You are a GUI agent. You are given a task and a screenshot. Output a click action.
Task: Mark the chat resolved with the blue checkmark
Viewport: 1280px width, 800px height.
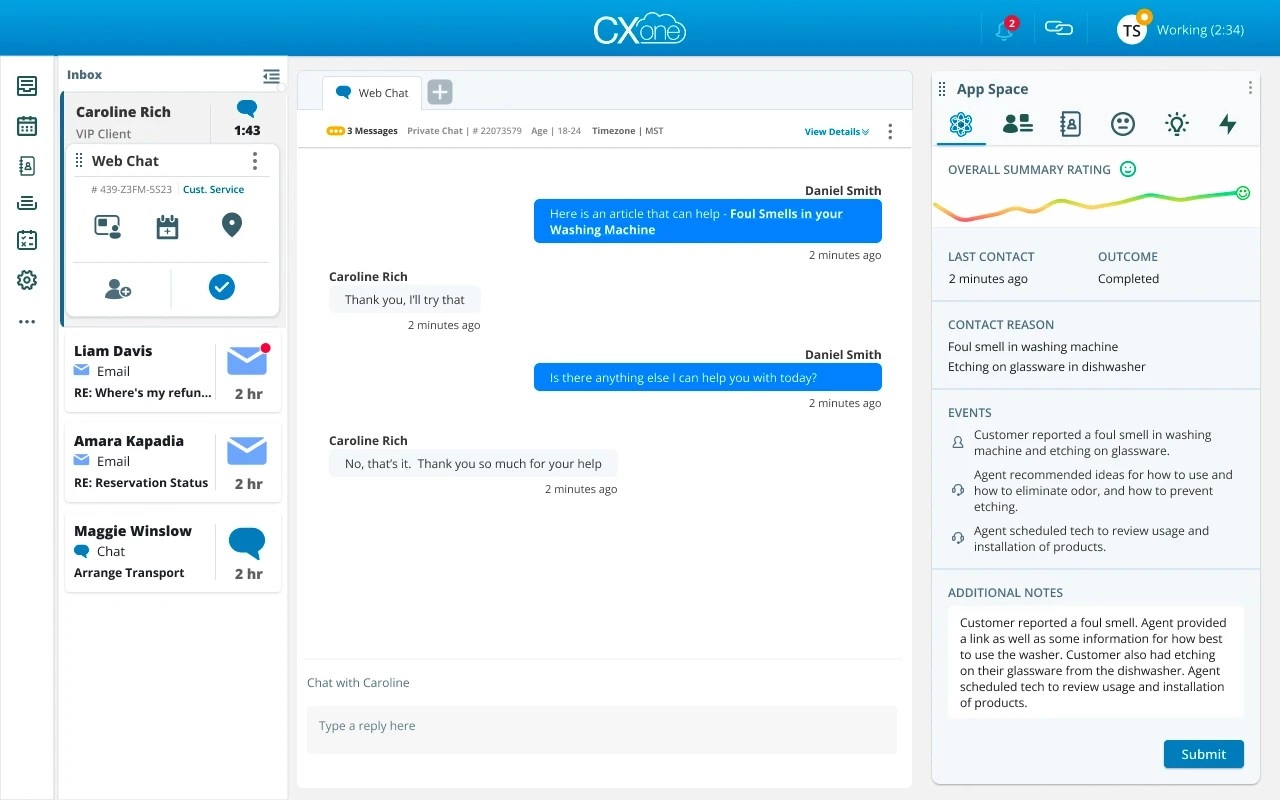[x=221, y=287]
